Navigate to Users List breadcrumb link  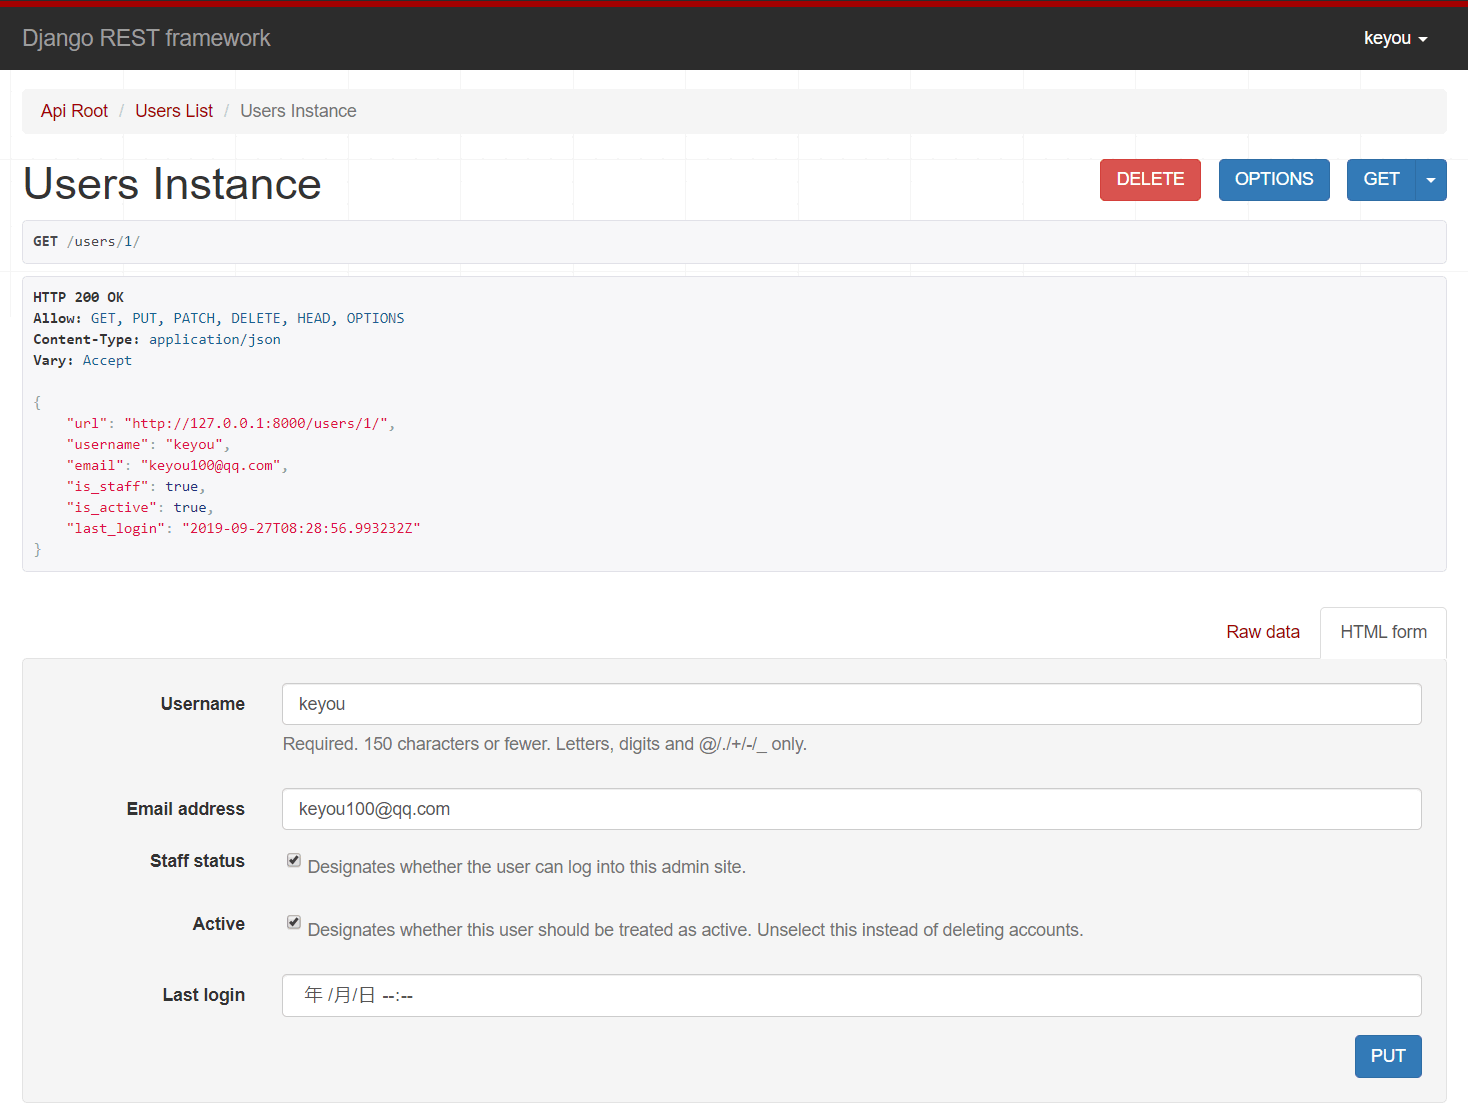point(174,111)
